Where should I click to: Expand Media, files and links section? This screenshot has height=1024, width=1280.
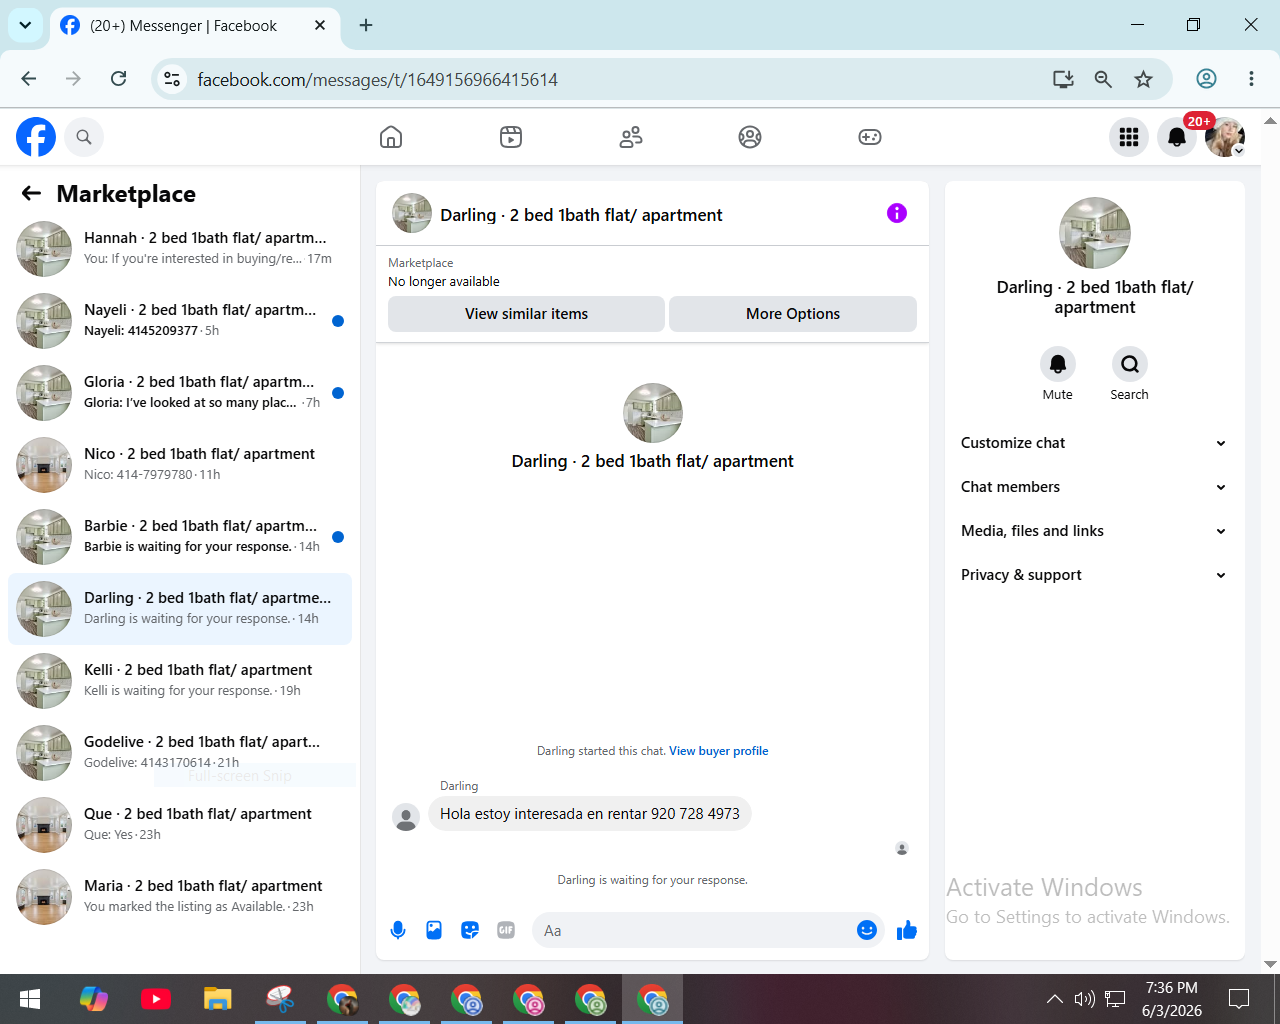[1094, 531]
